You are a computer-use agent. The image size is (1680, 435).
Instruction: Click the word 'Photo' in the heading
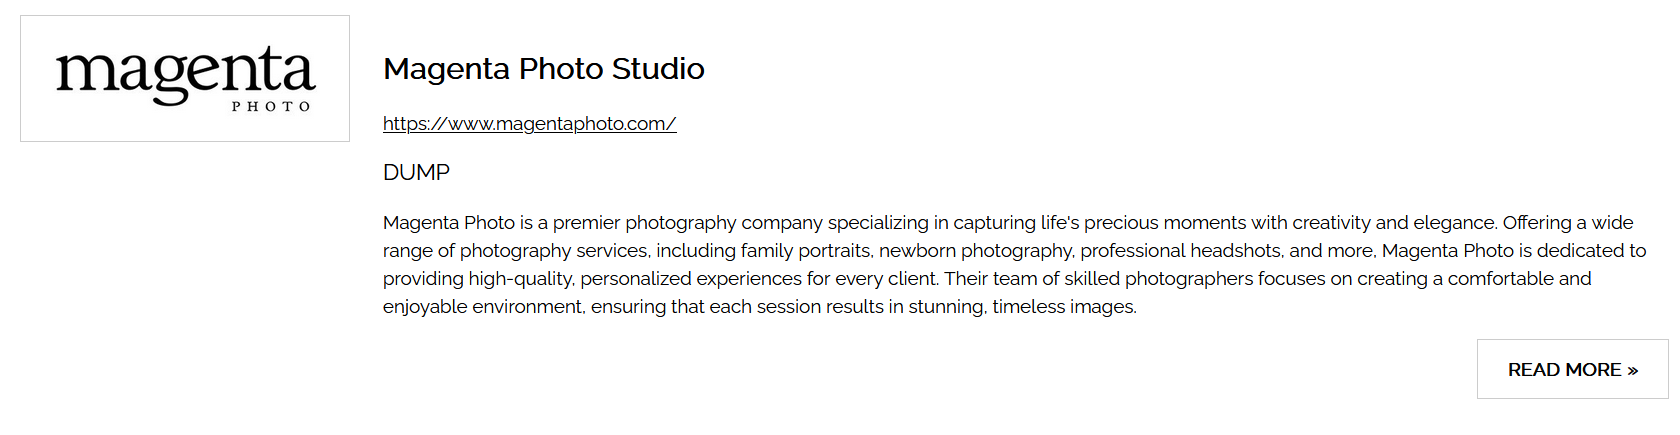(x=561, y=69)
